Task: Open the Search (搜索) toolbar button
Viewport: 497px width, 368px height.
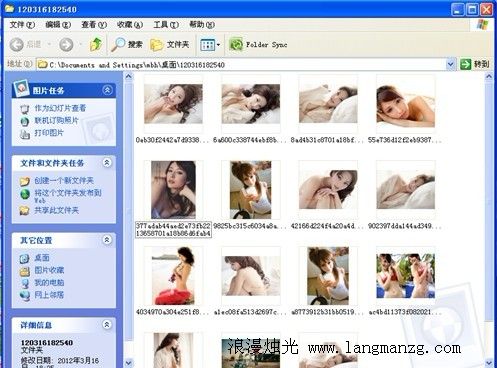Action: [127, 44]
